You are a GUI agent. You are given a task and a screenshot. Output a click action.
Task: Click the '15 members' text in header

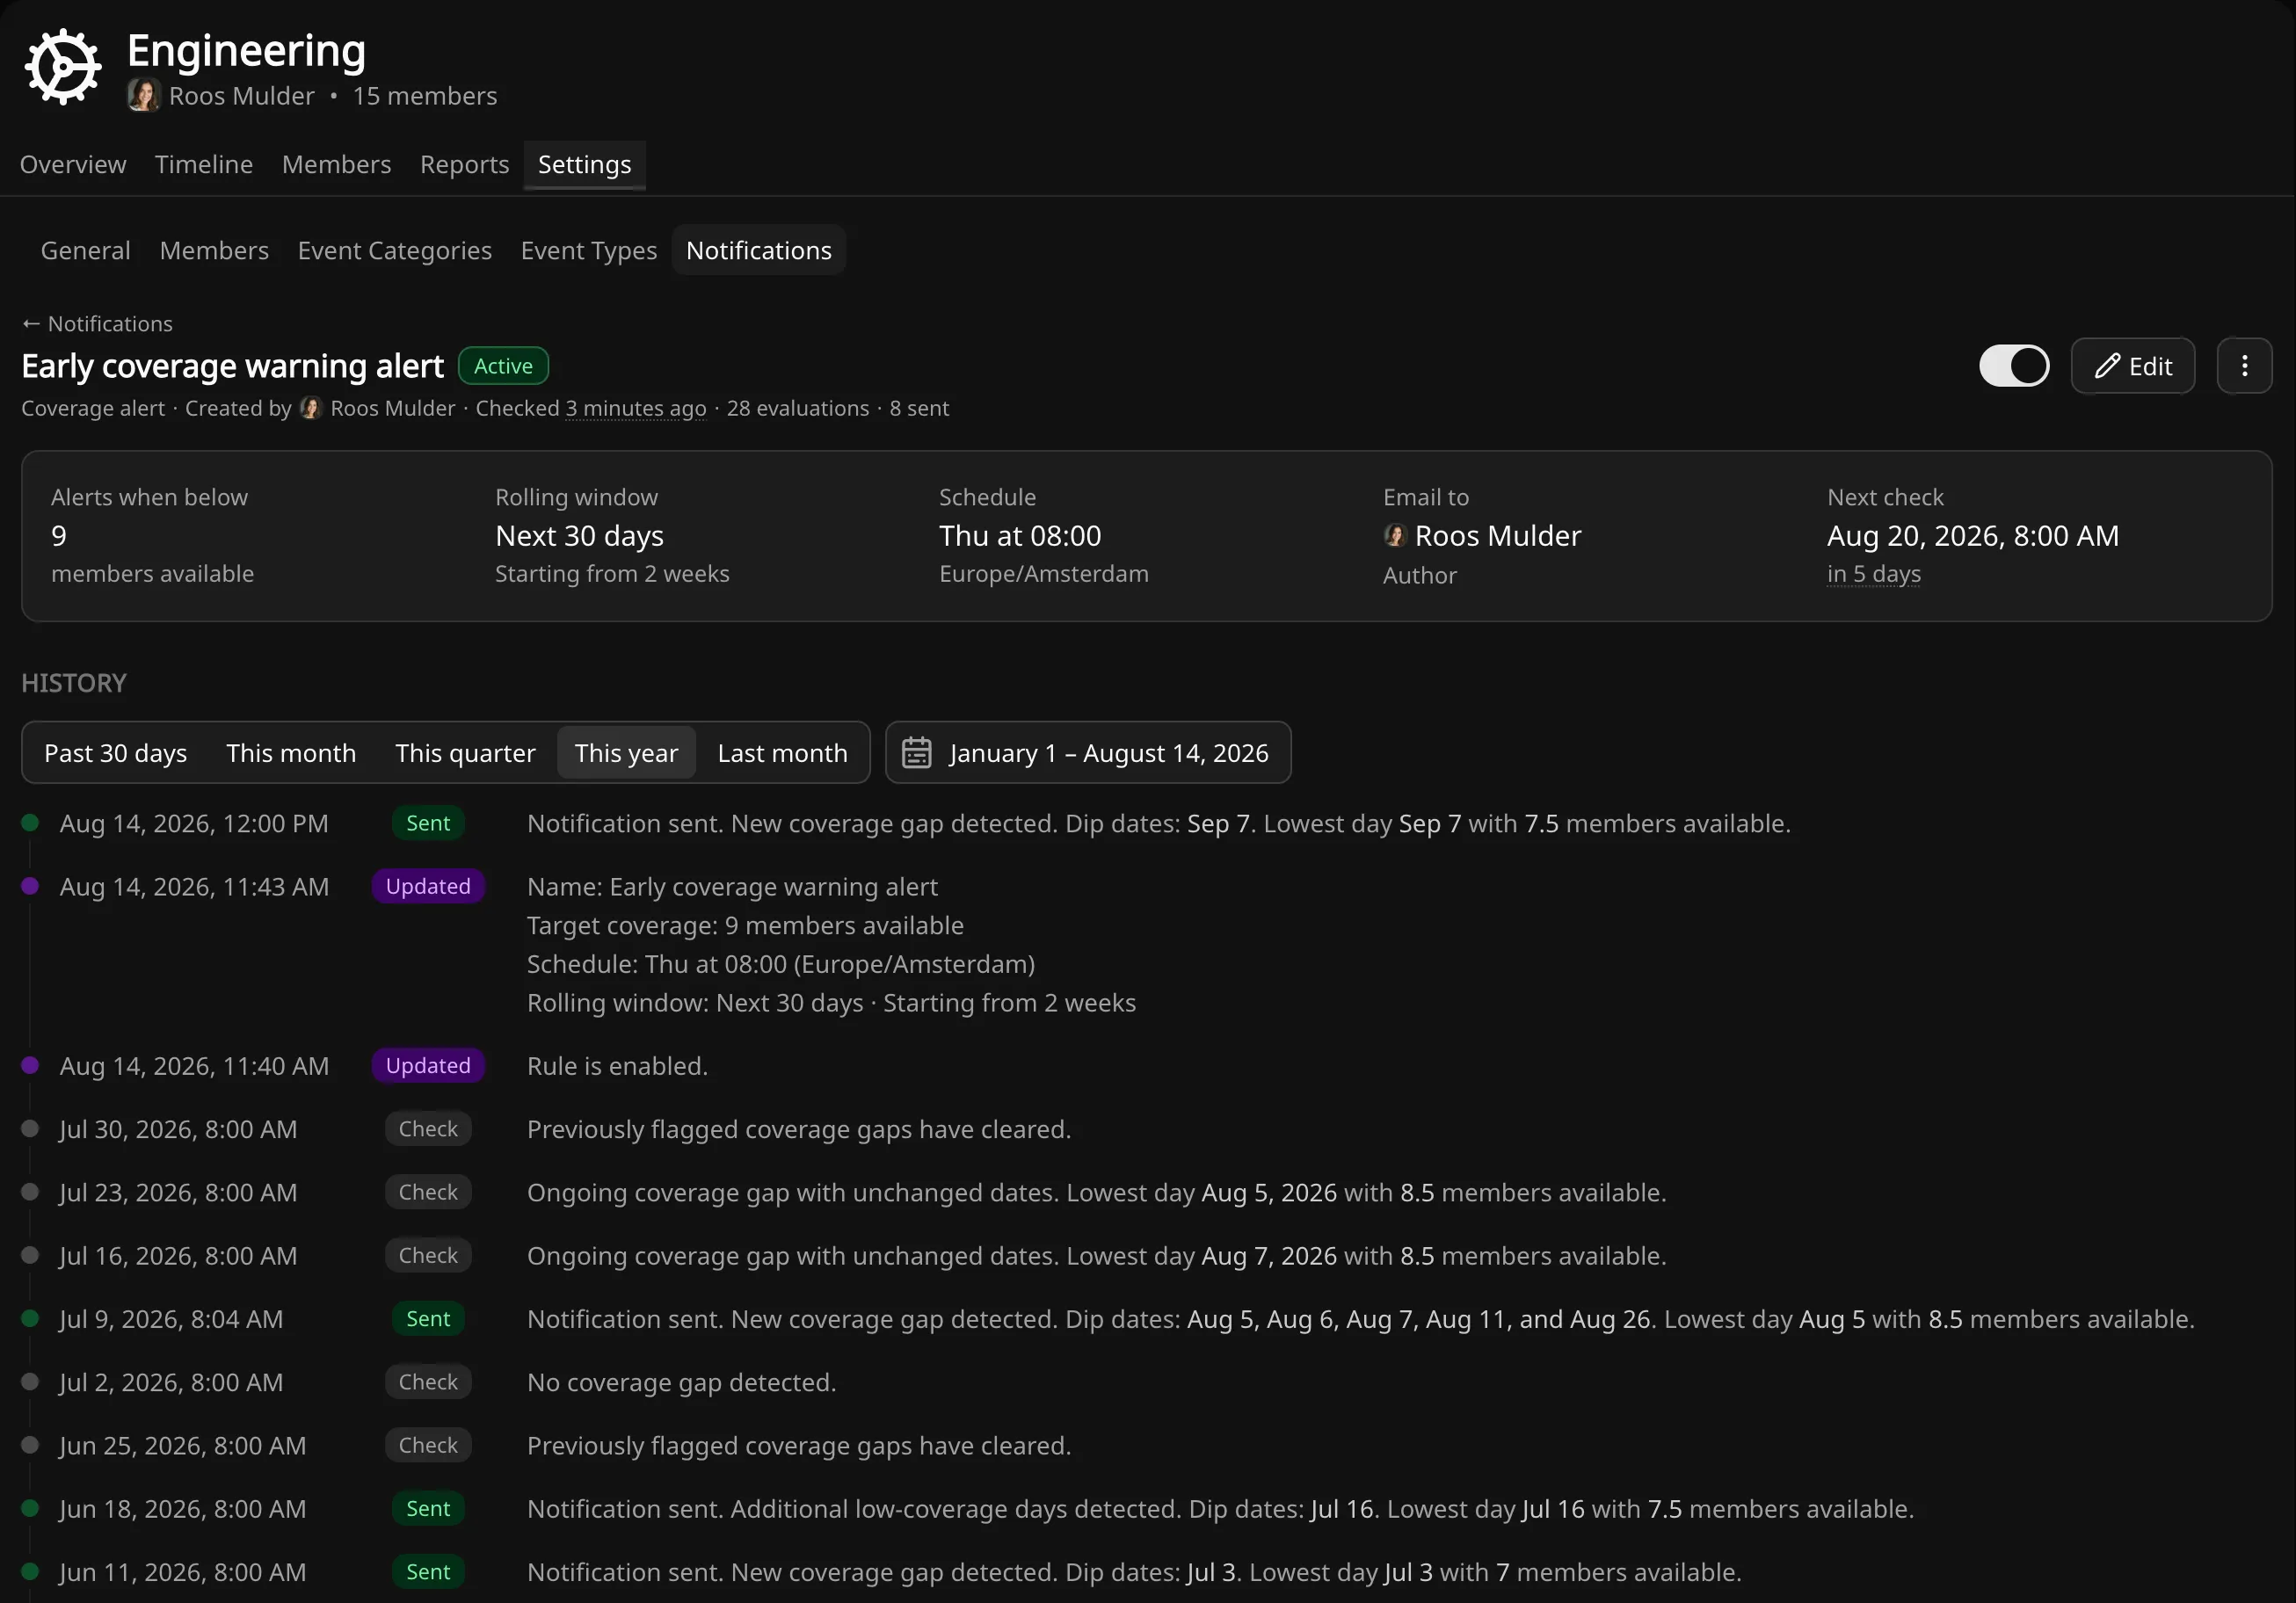tap(424, 96)
